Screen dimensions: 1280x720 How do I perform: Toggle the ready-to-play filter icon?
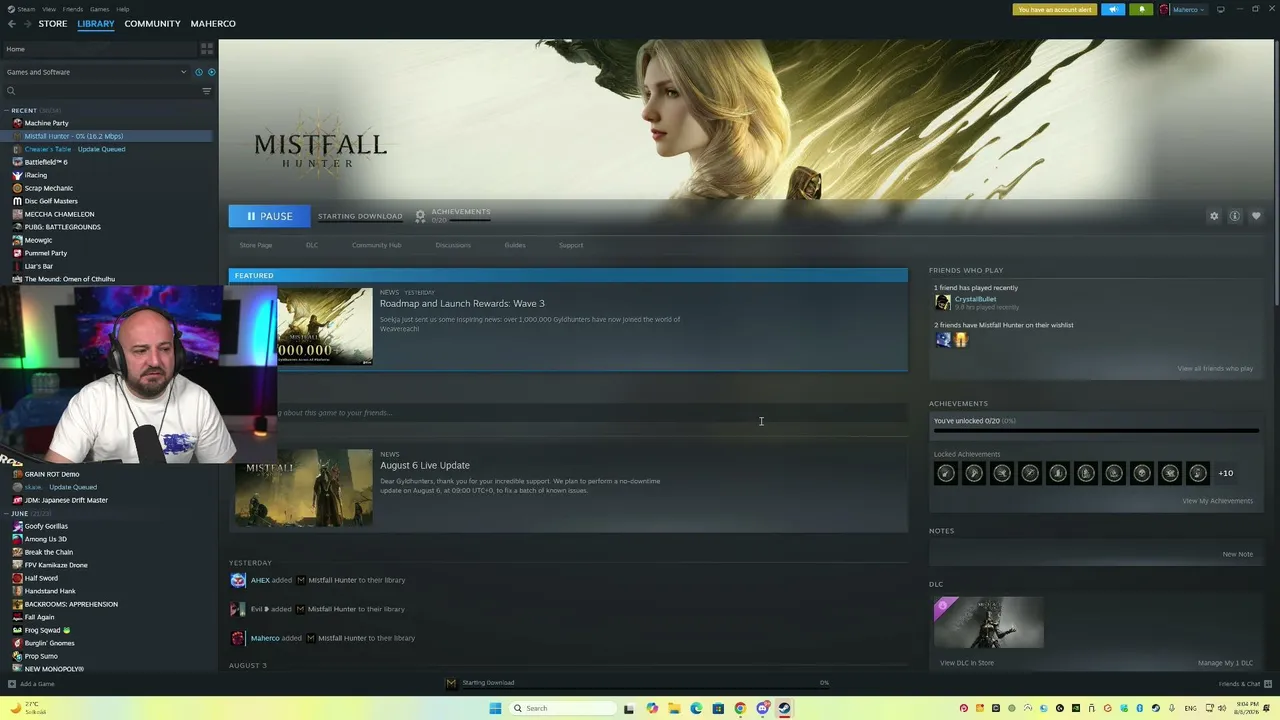(211, 72)
